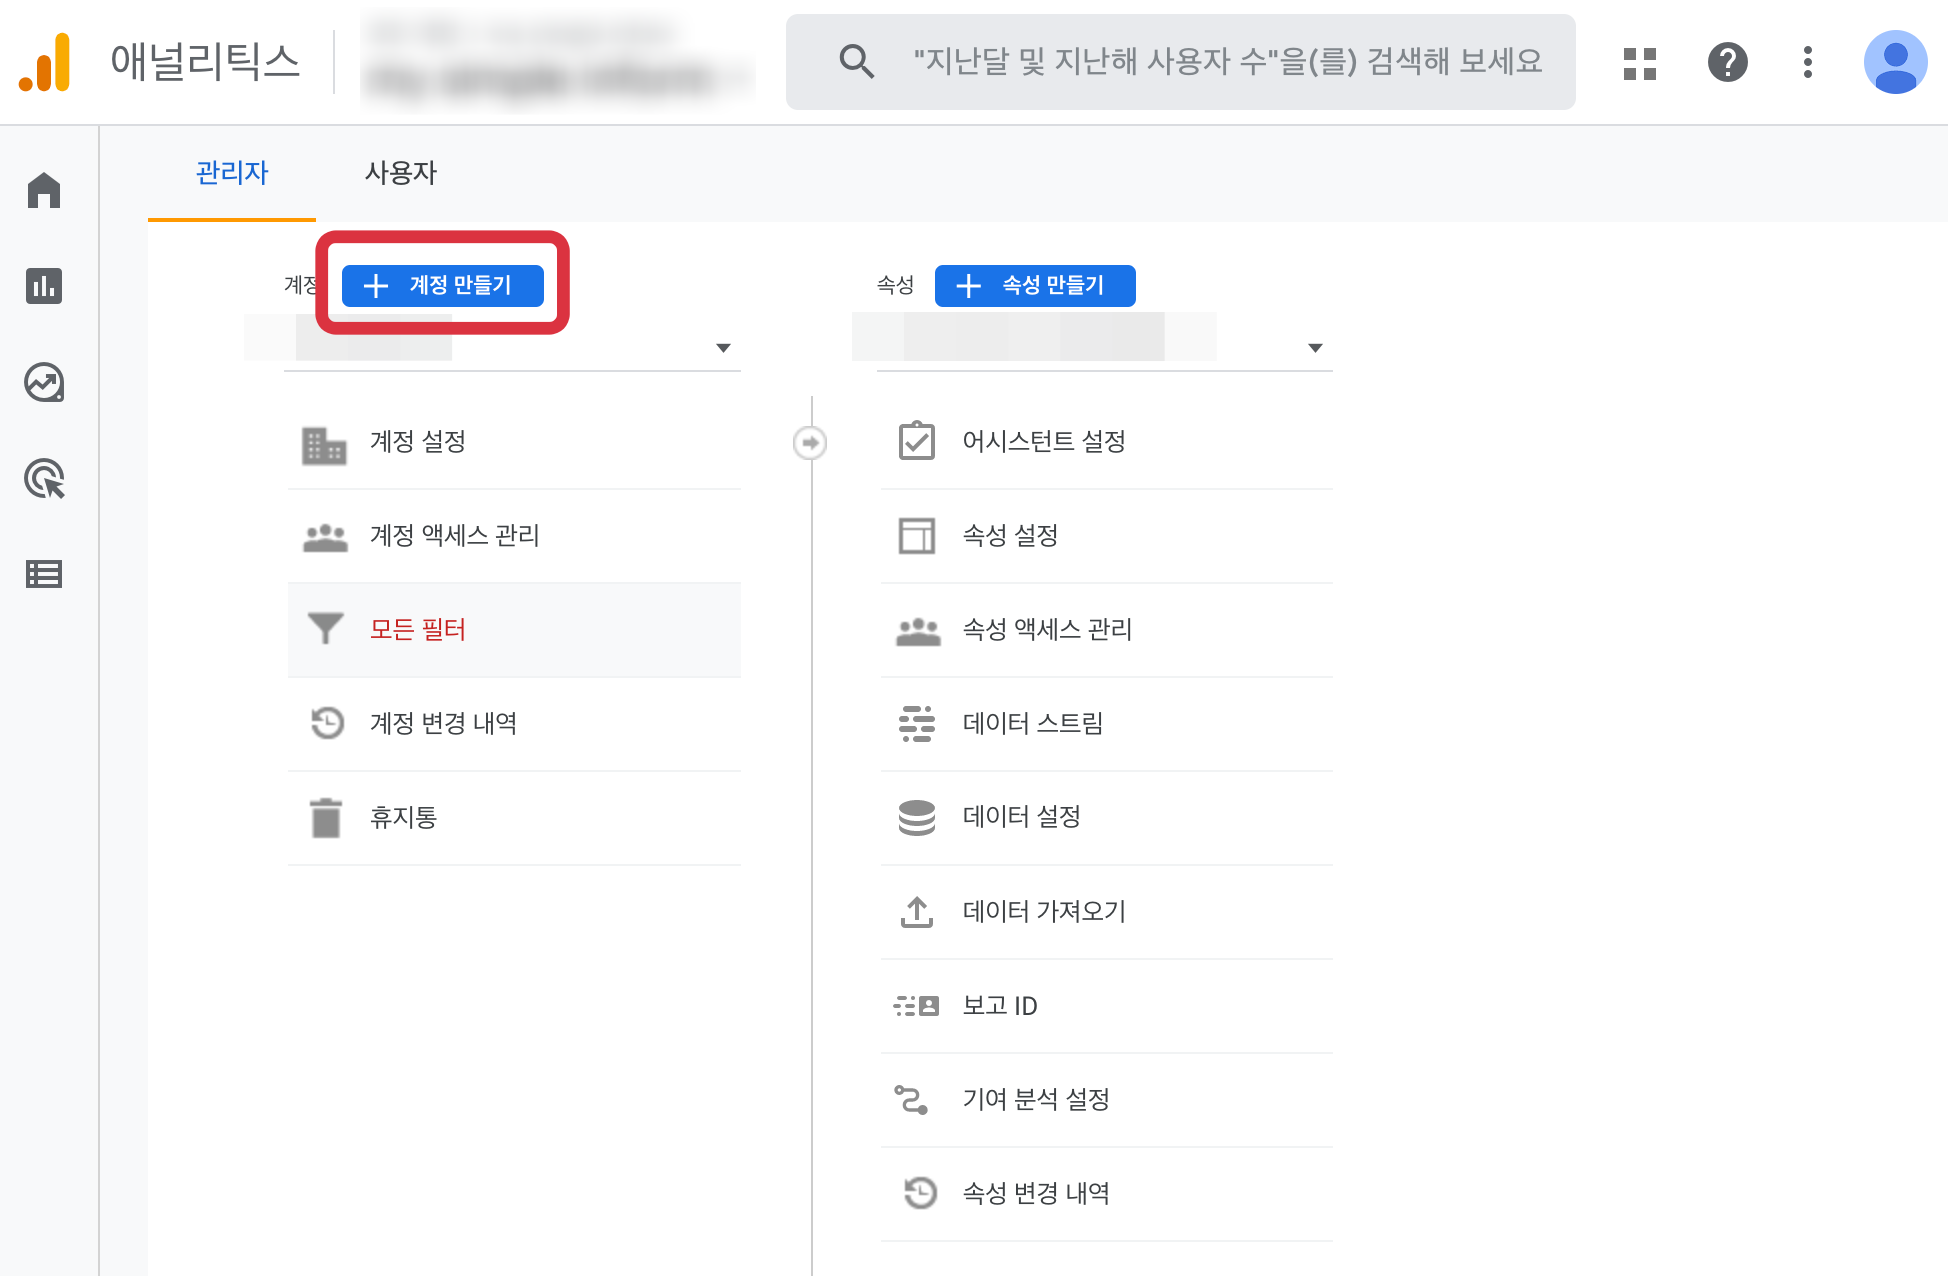Click the user profile avatar
Image resolution: width=1948 pixels, height=1276 pixels.
1895,63
